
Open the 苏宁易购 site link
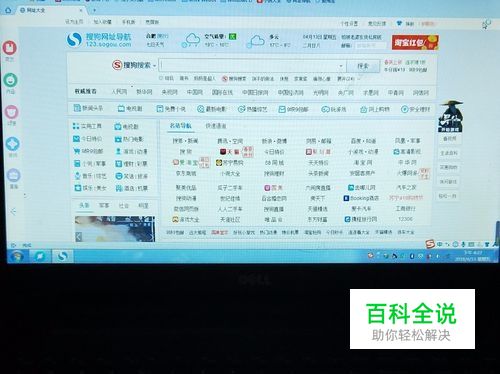[230, 163]
